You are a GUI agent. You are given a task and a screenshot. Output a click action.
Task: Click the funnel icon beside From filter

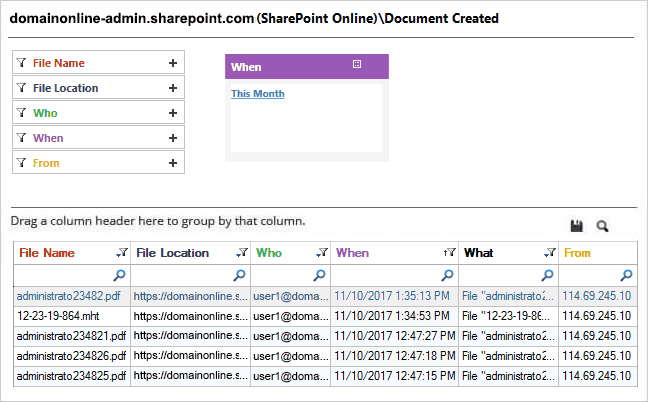click(21, 163)
